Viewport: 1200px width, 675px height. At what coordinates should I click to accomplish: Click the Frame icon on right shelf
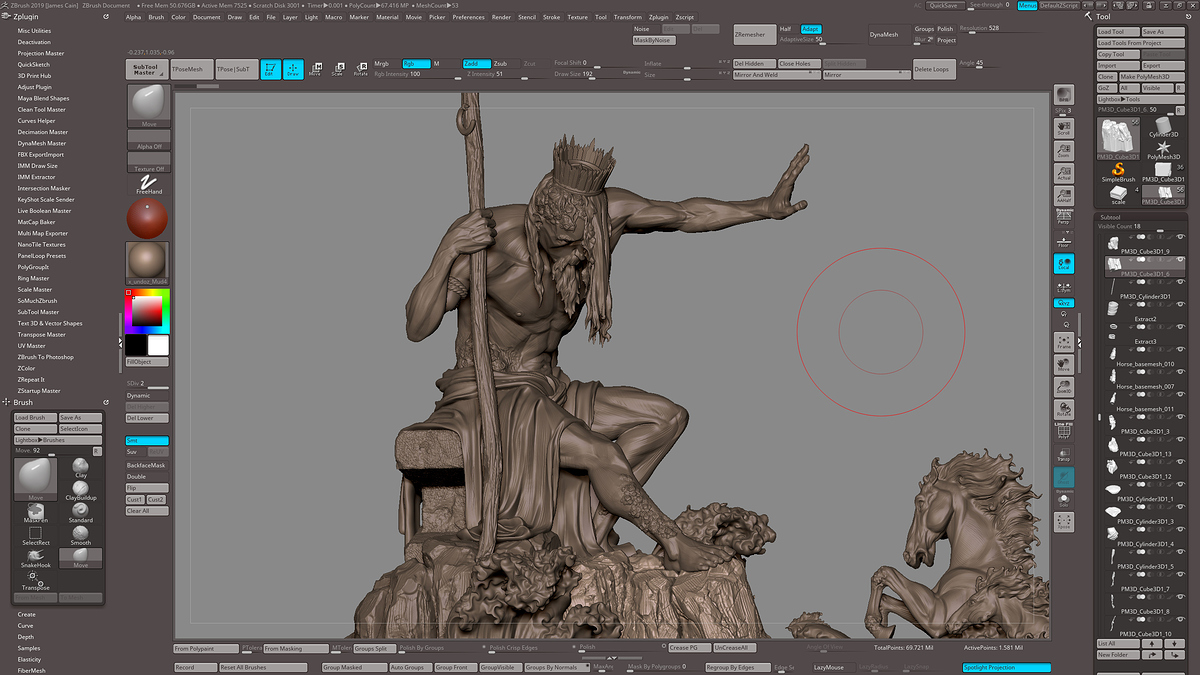click(1064, 342)
